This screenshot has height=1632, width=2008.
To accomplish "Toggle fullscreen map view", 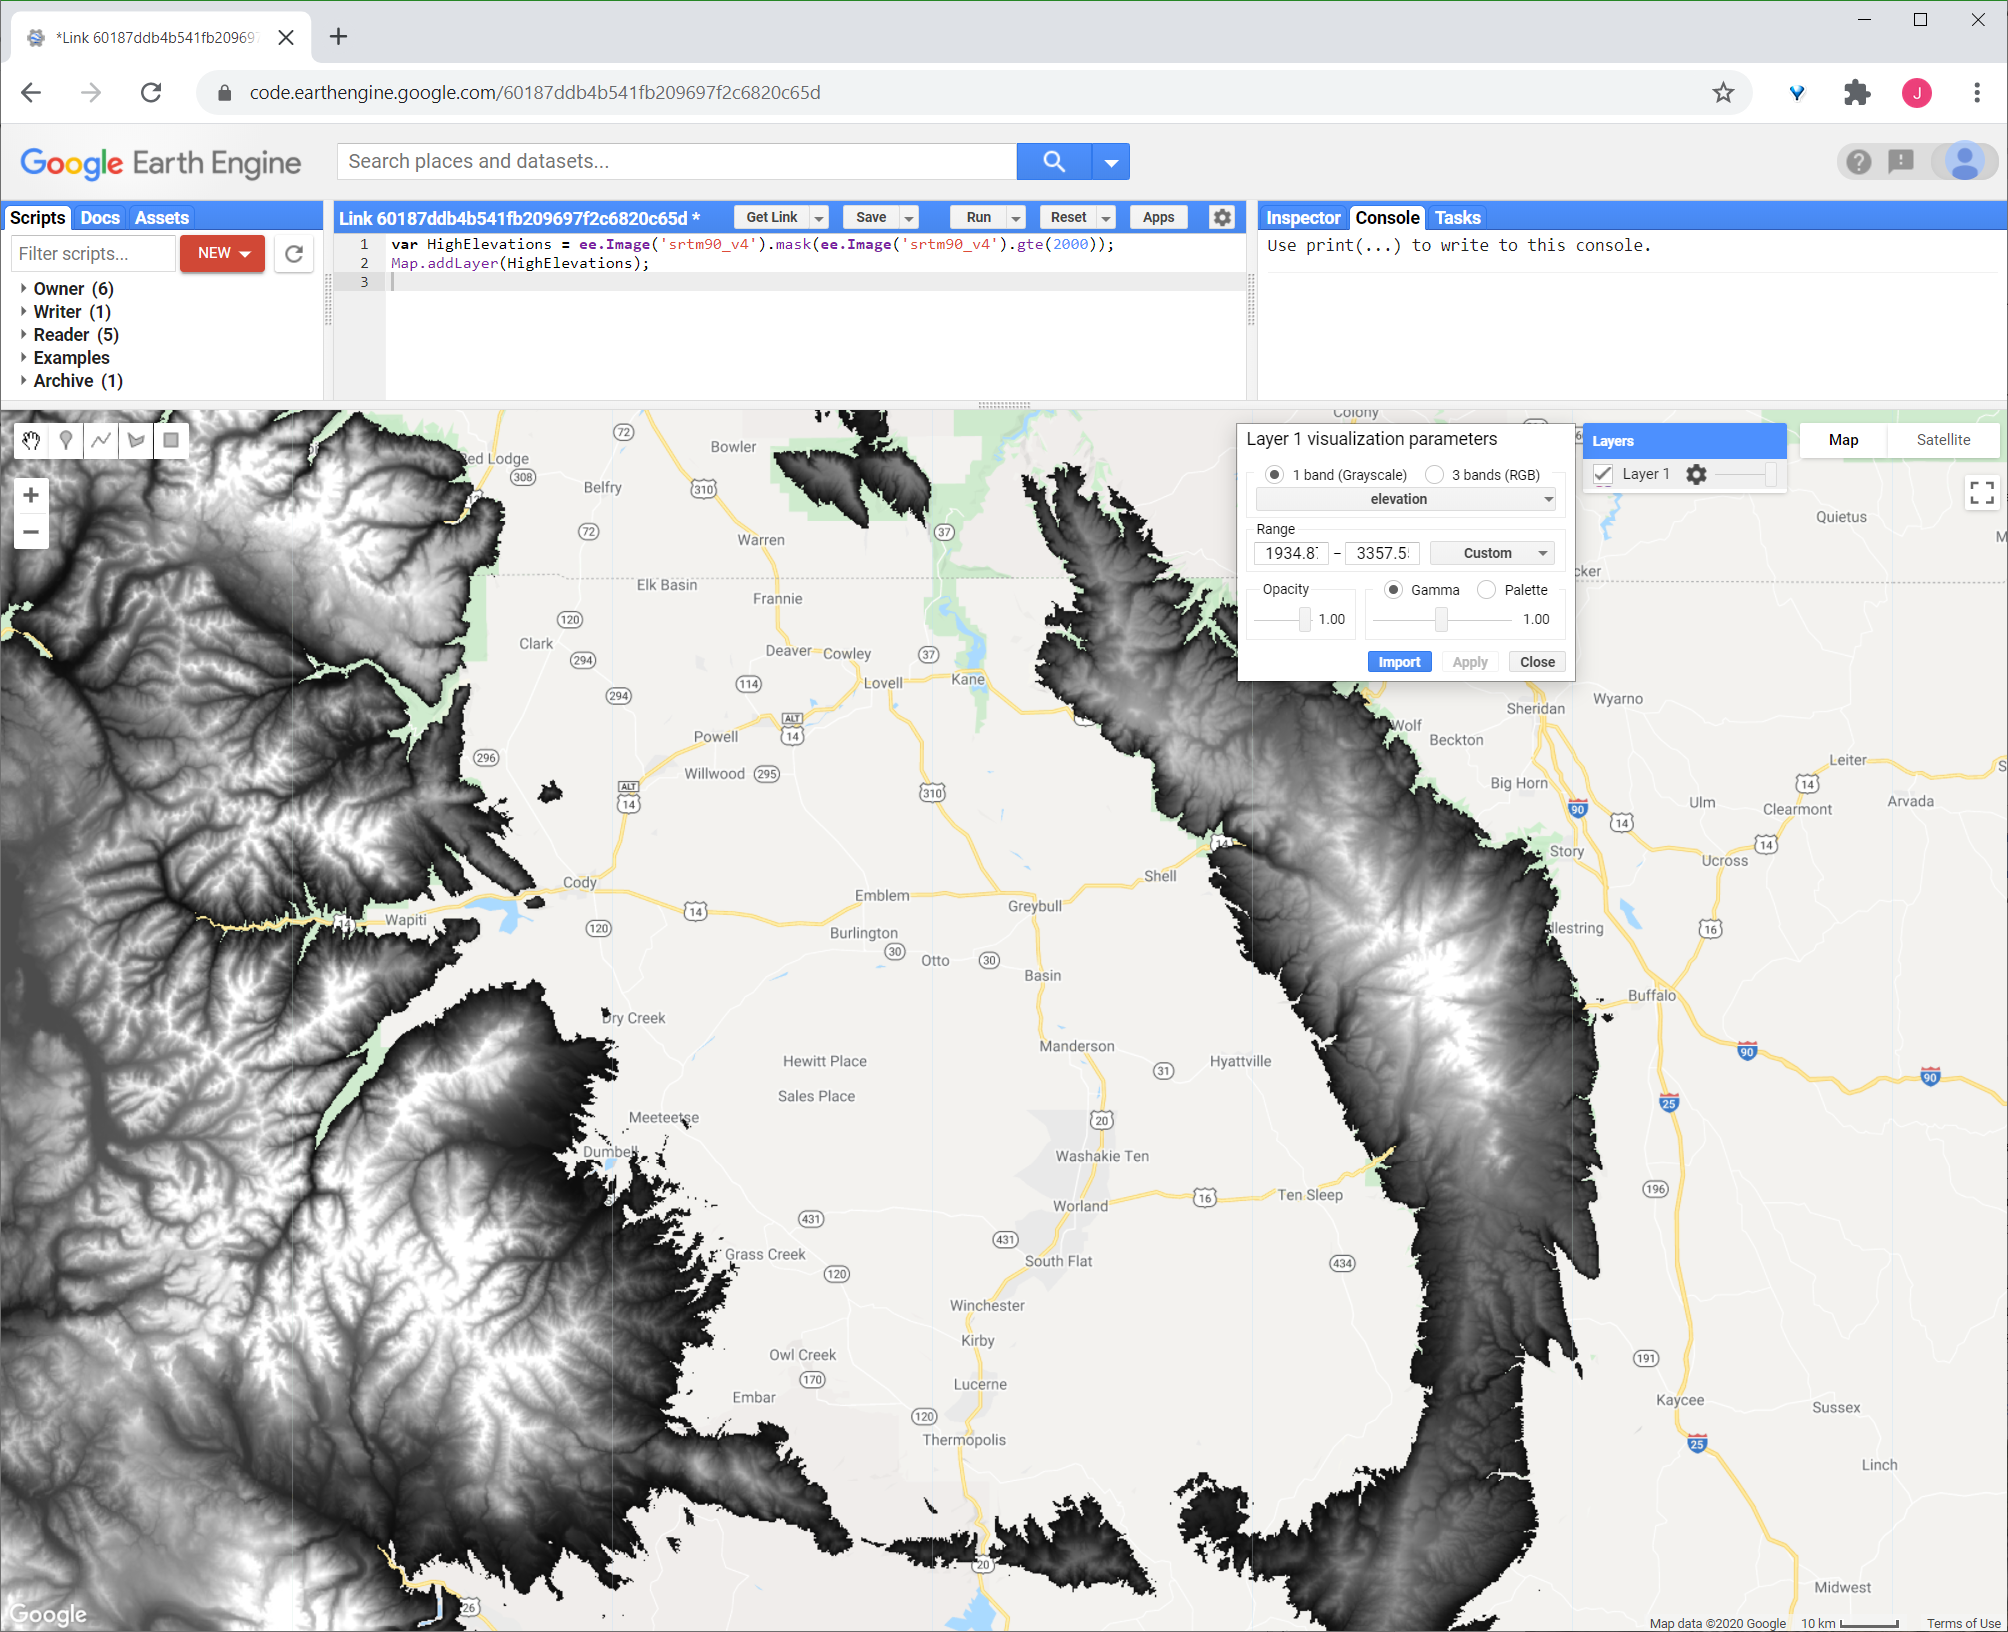I will click(x=1981, y=492).
